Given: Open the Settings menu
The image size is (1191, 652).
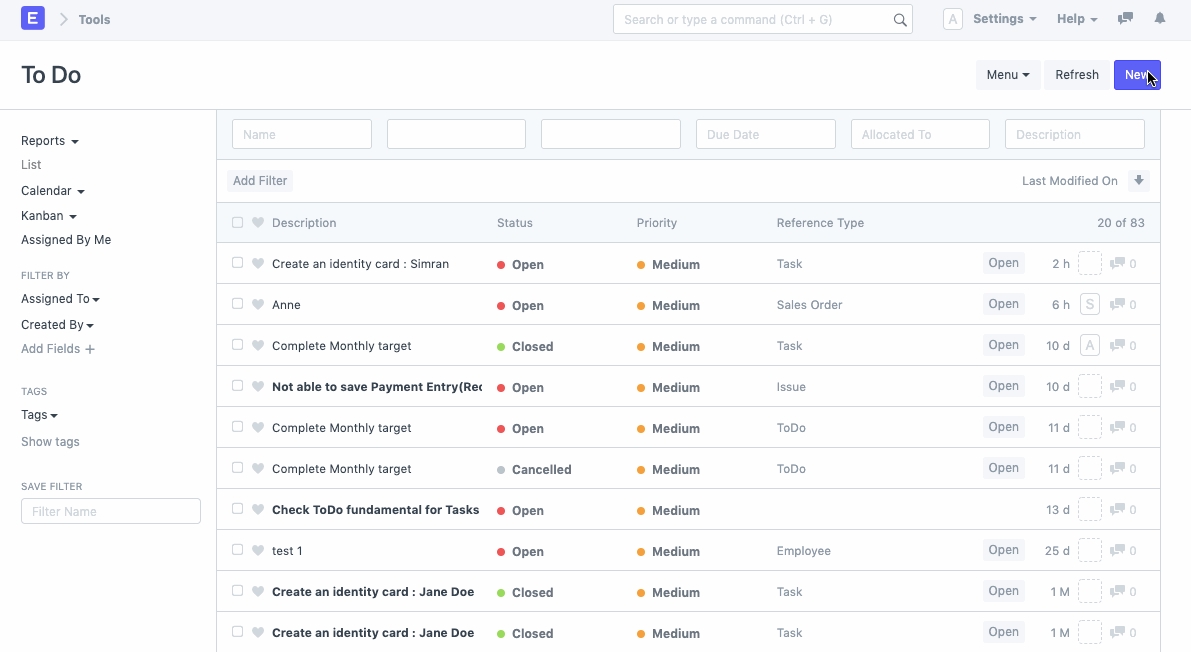Looking at the screenshot, I should 1004,19.
